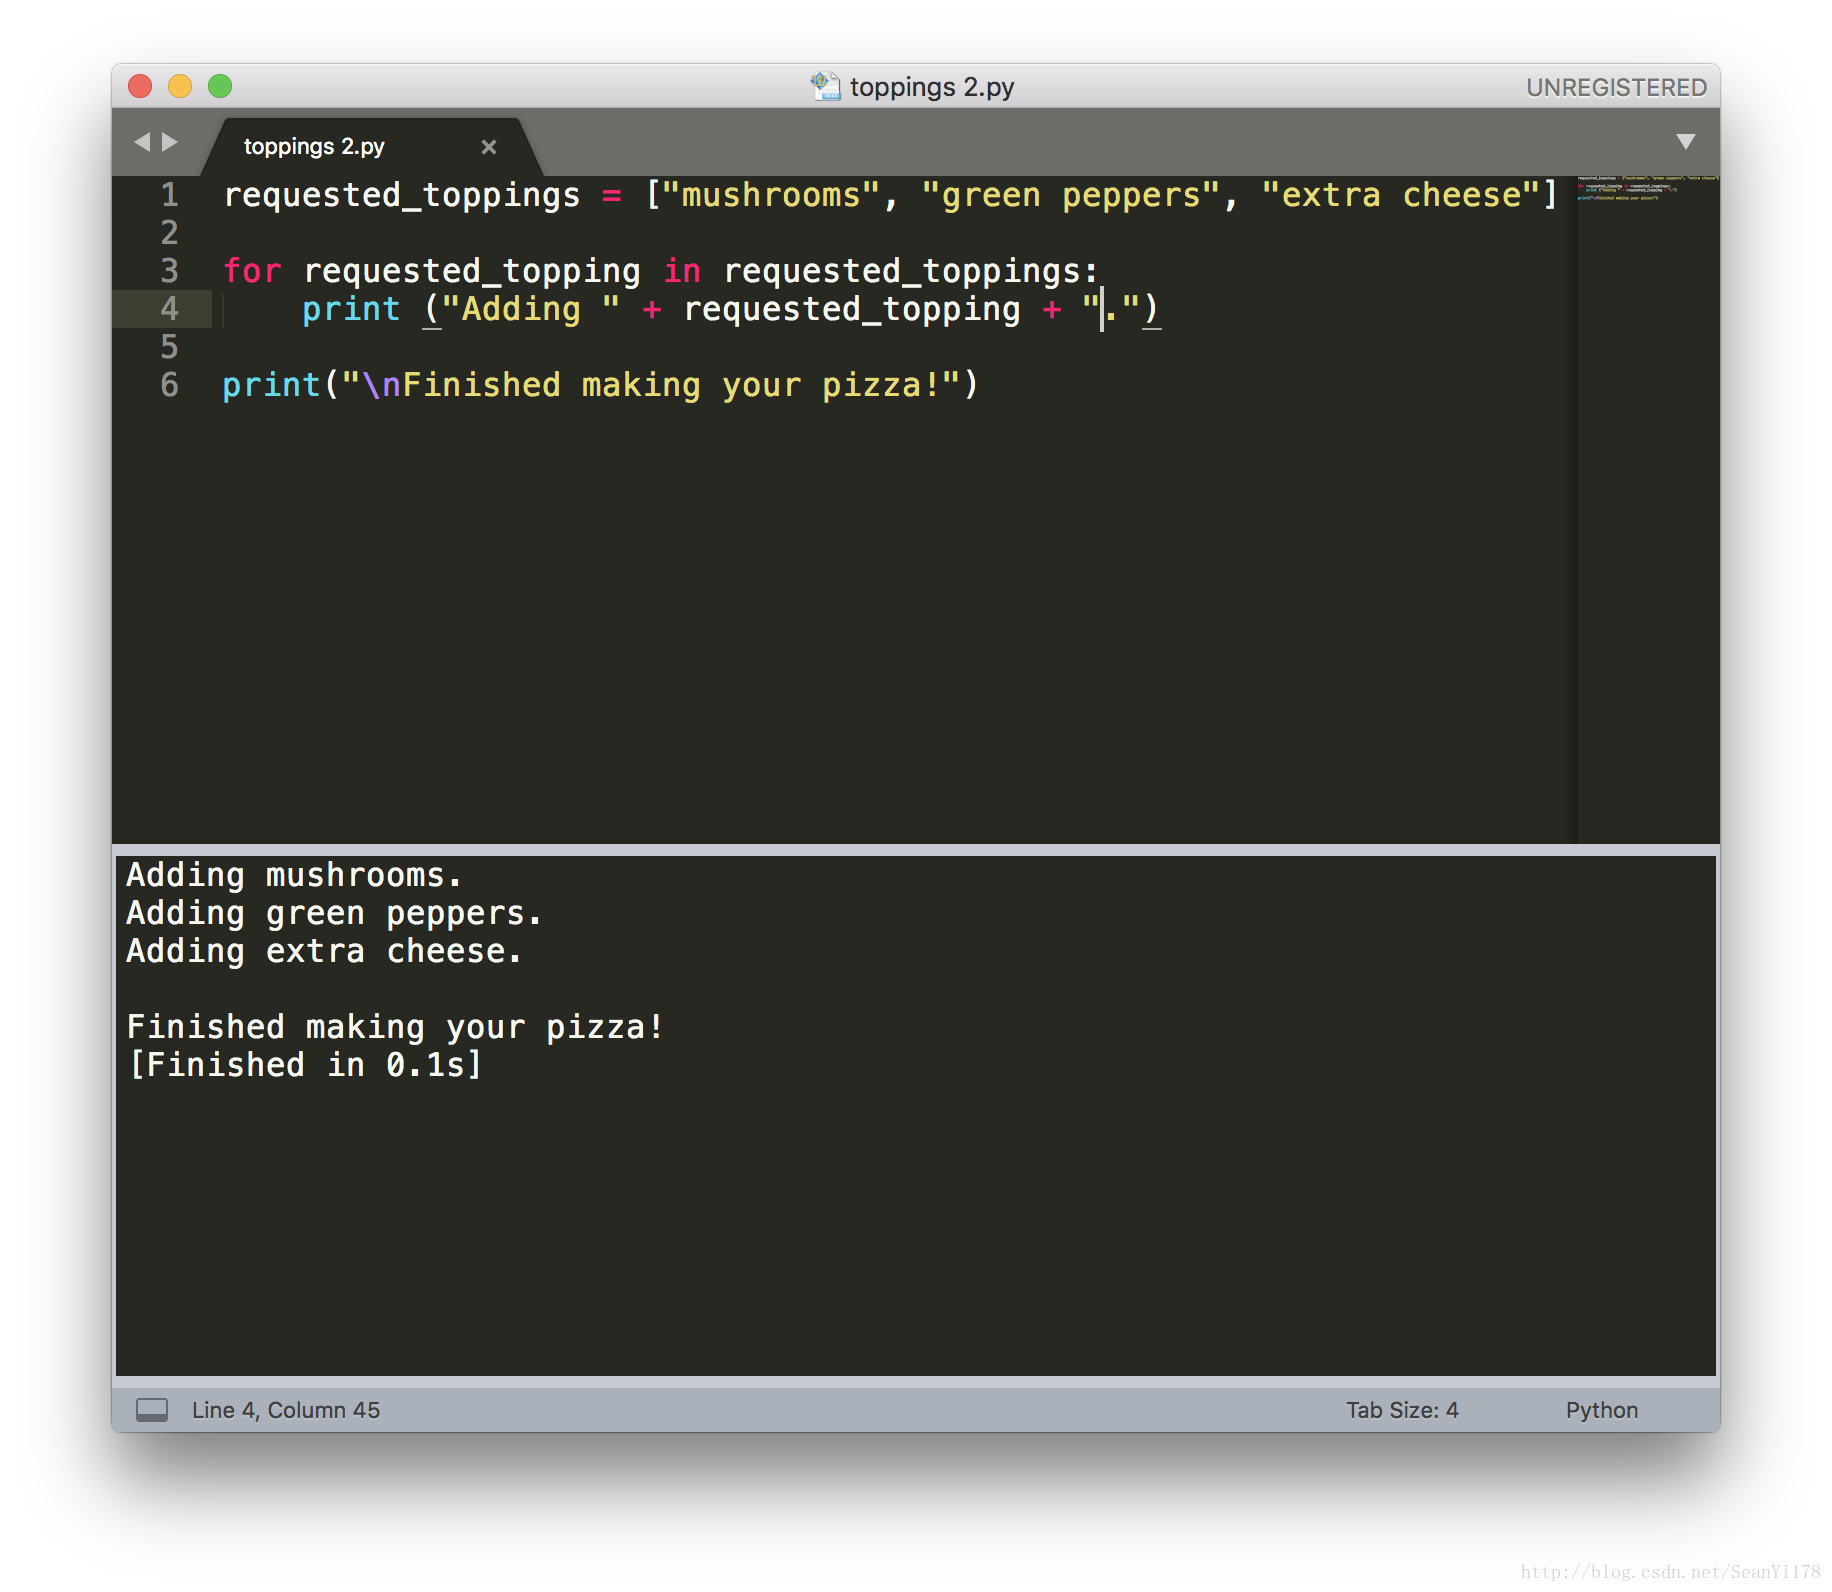Toggle the side bar with the status bar panel icon
This screenshot has height=1592, width=1832.
[152, 1410]
